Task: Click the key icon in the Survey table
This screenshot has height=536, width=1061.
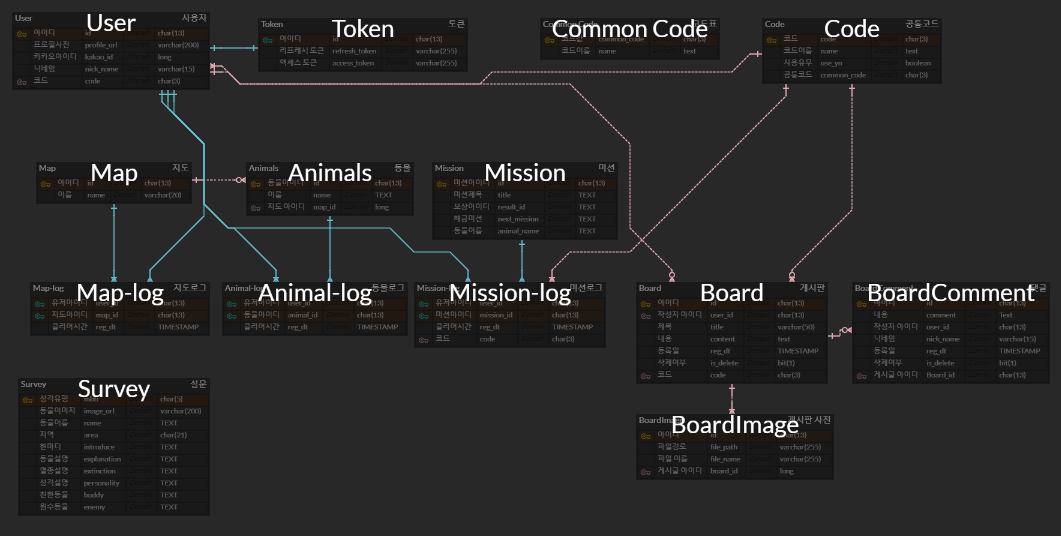Action: tap(28, 399)
